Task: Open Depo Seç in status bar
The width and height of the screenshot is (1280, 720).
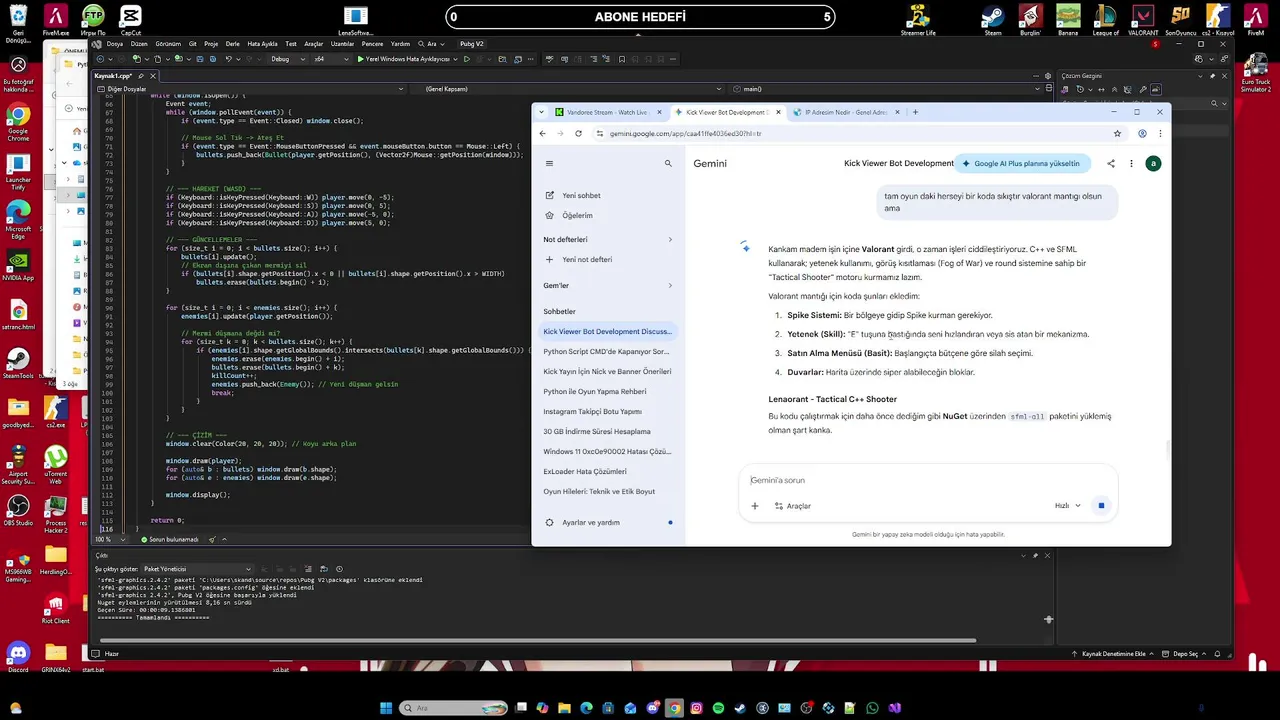Action: tap(1186, 654)
